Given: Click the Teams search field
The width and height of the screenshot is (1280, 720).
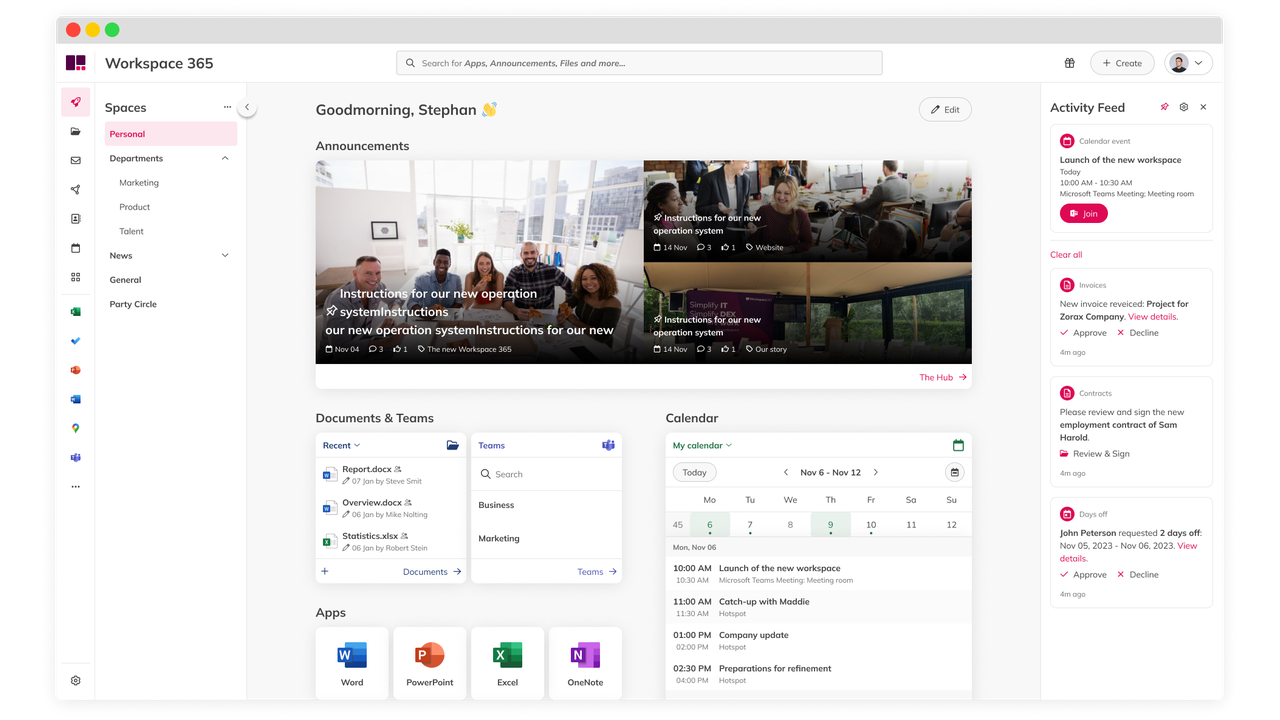Looking at the screenshot, I should pyautogui.click(x=546, y=474).
